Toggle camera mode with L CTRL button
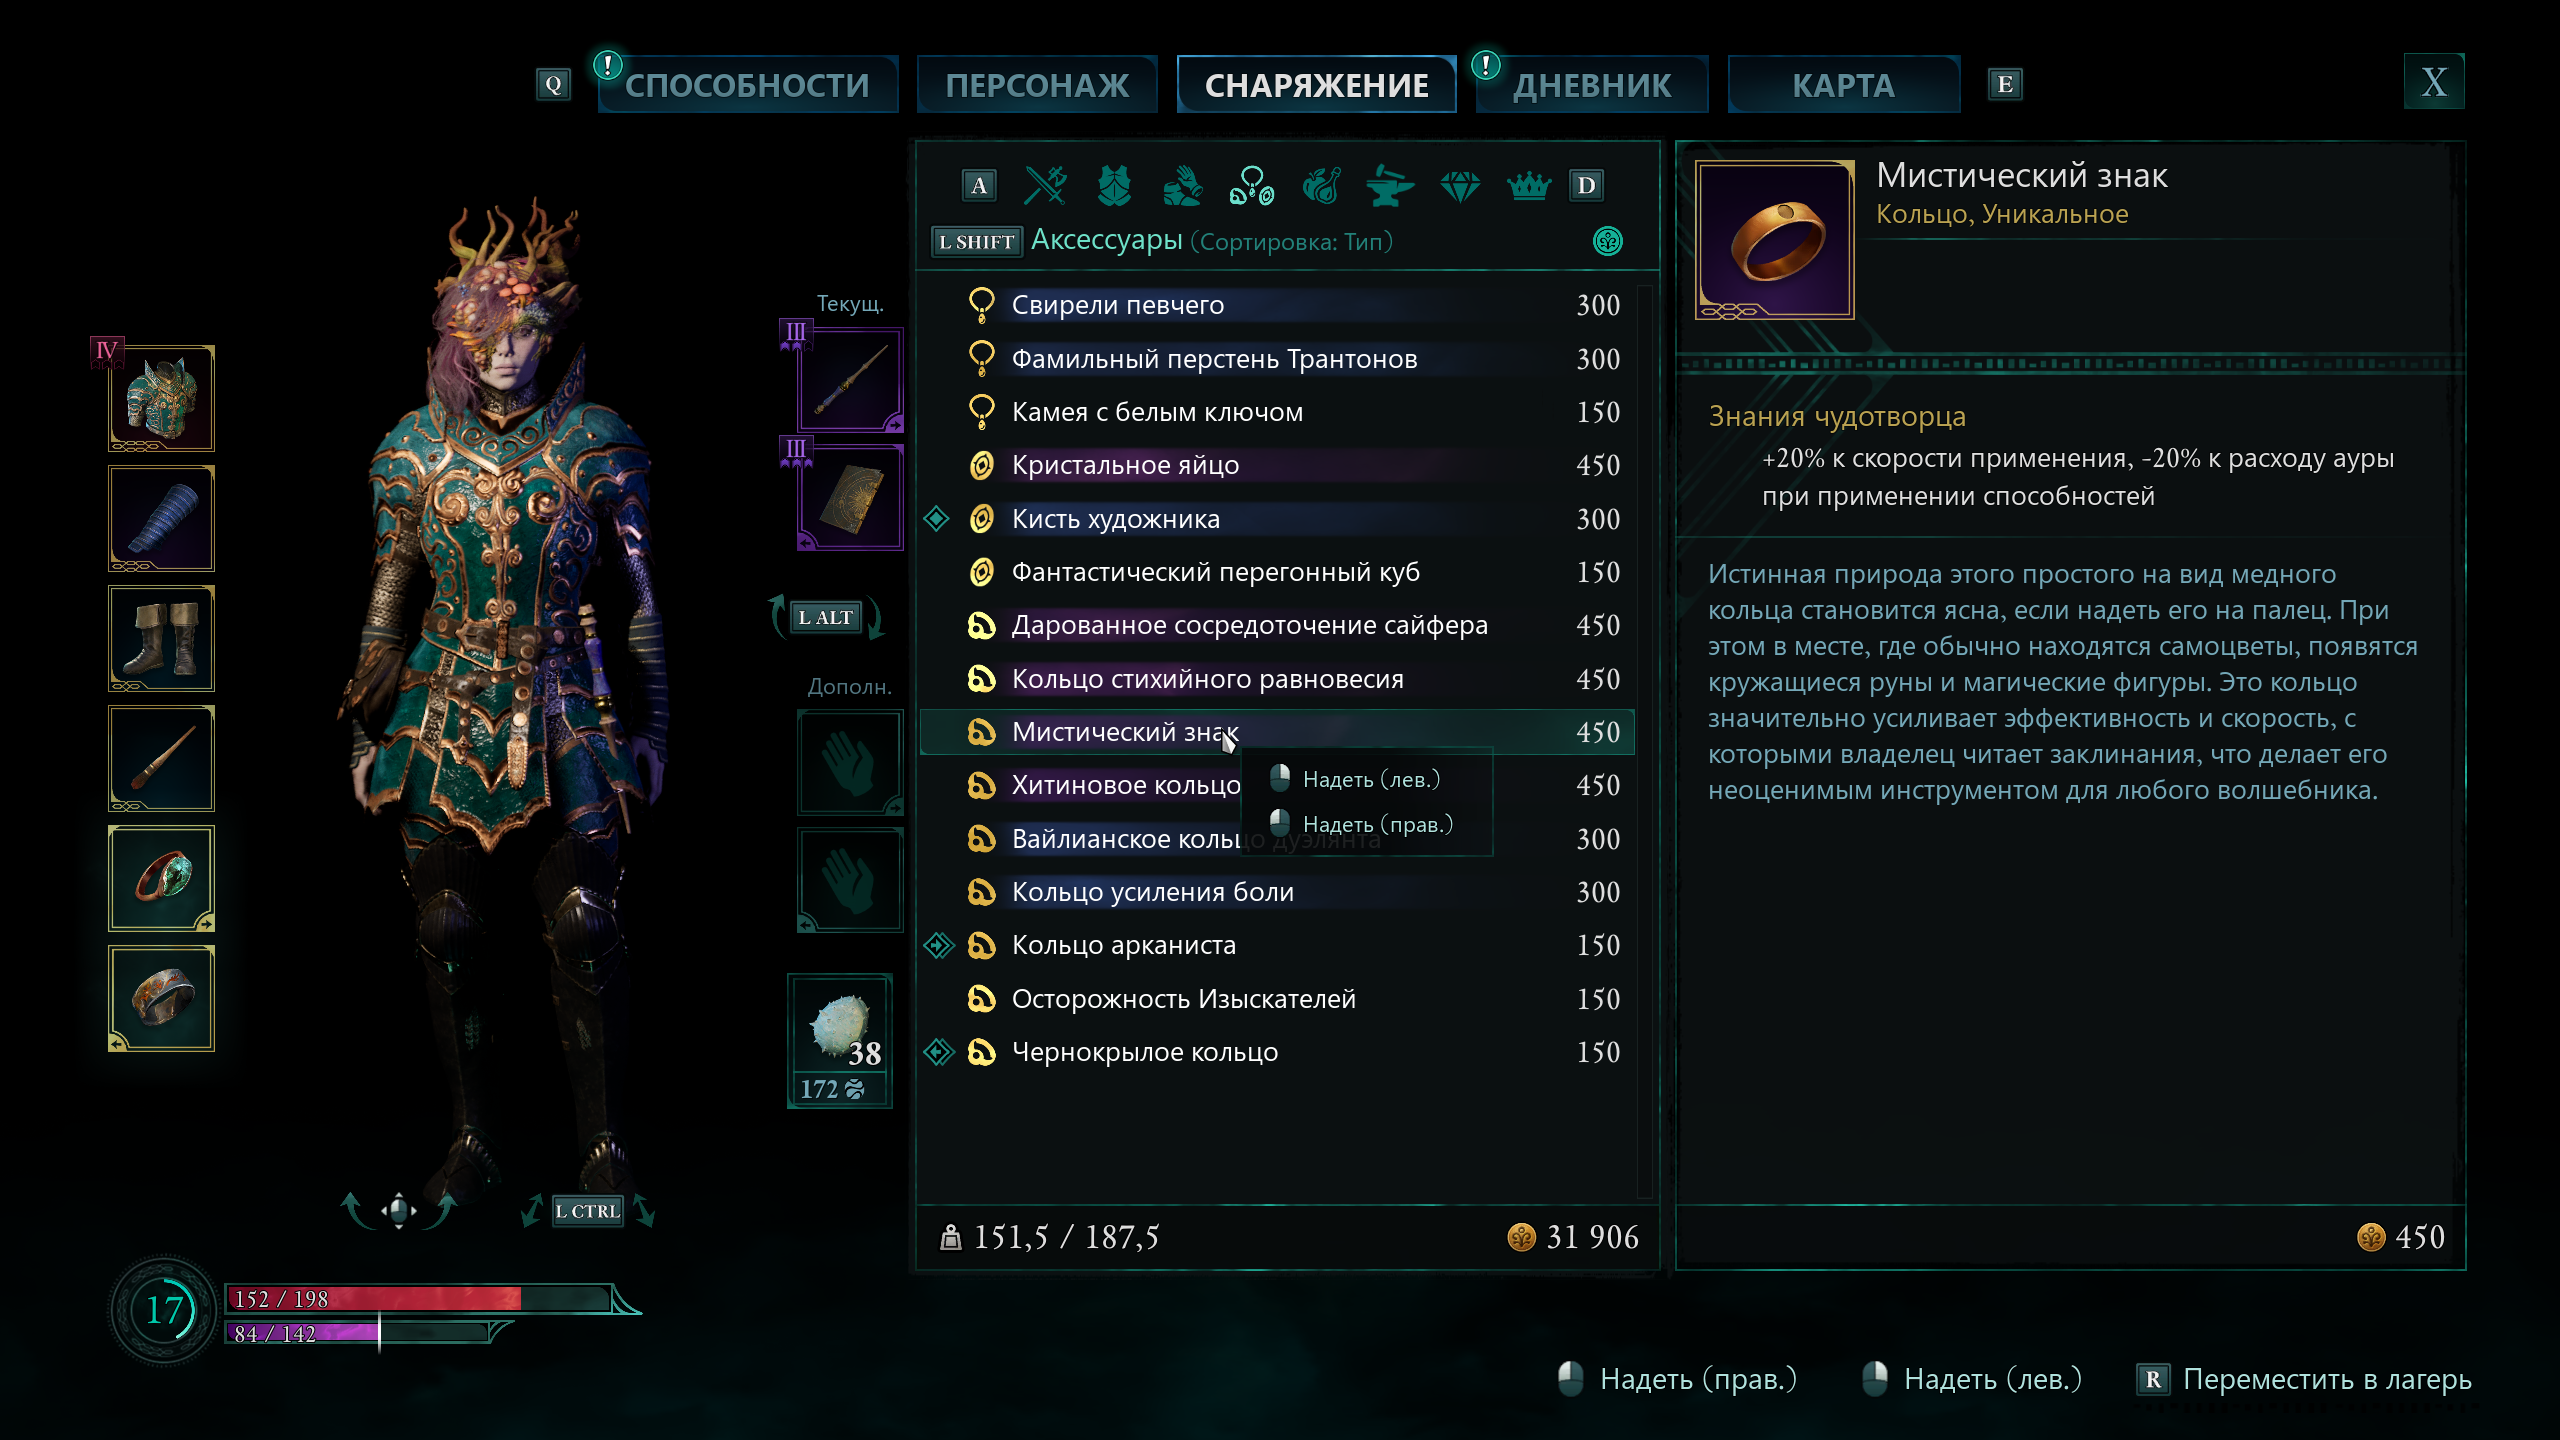This screenshot has height=1440, width=2560. tap(588, 1211)
